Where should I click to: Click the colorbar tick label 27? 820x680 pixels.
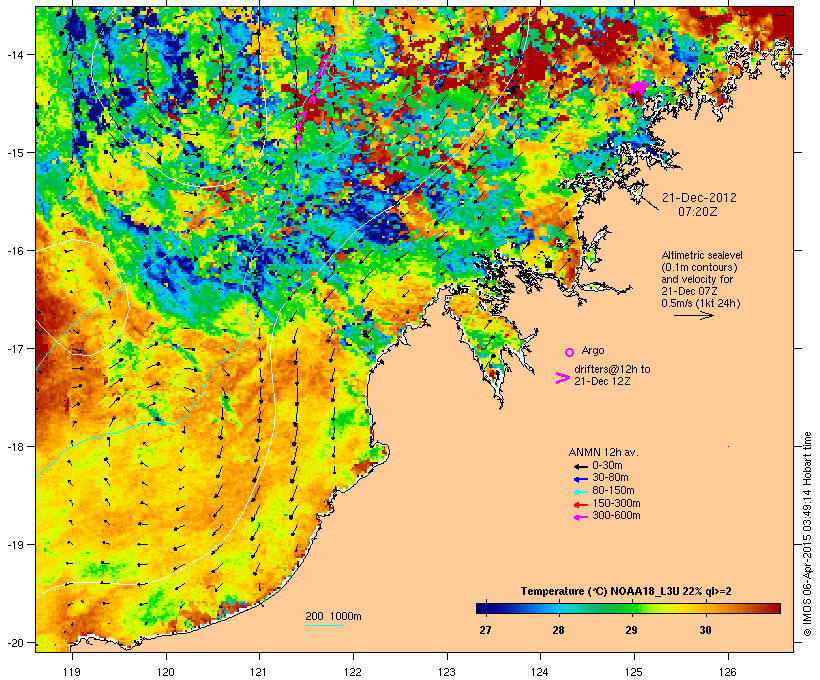[x=485, y=630]
